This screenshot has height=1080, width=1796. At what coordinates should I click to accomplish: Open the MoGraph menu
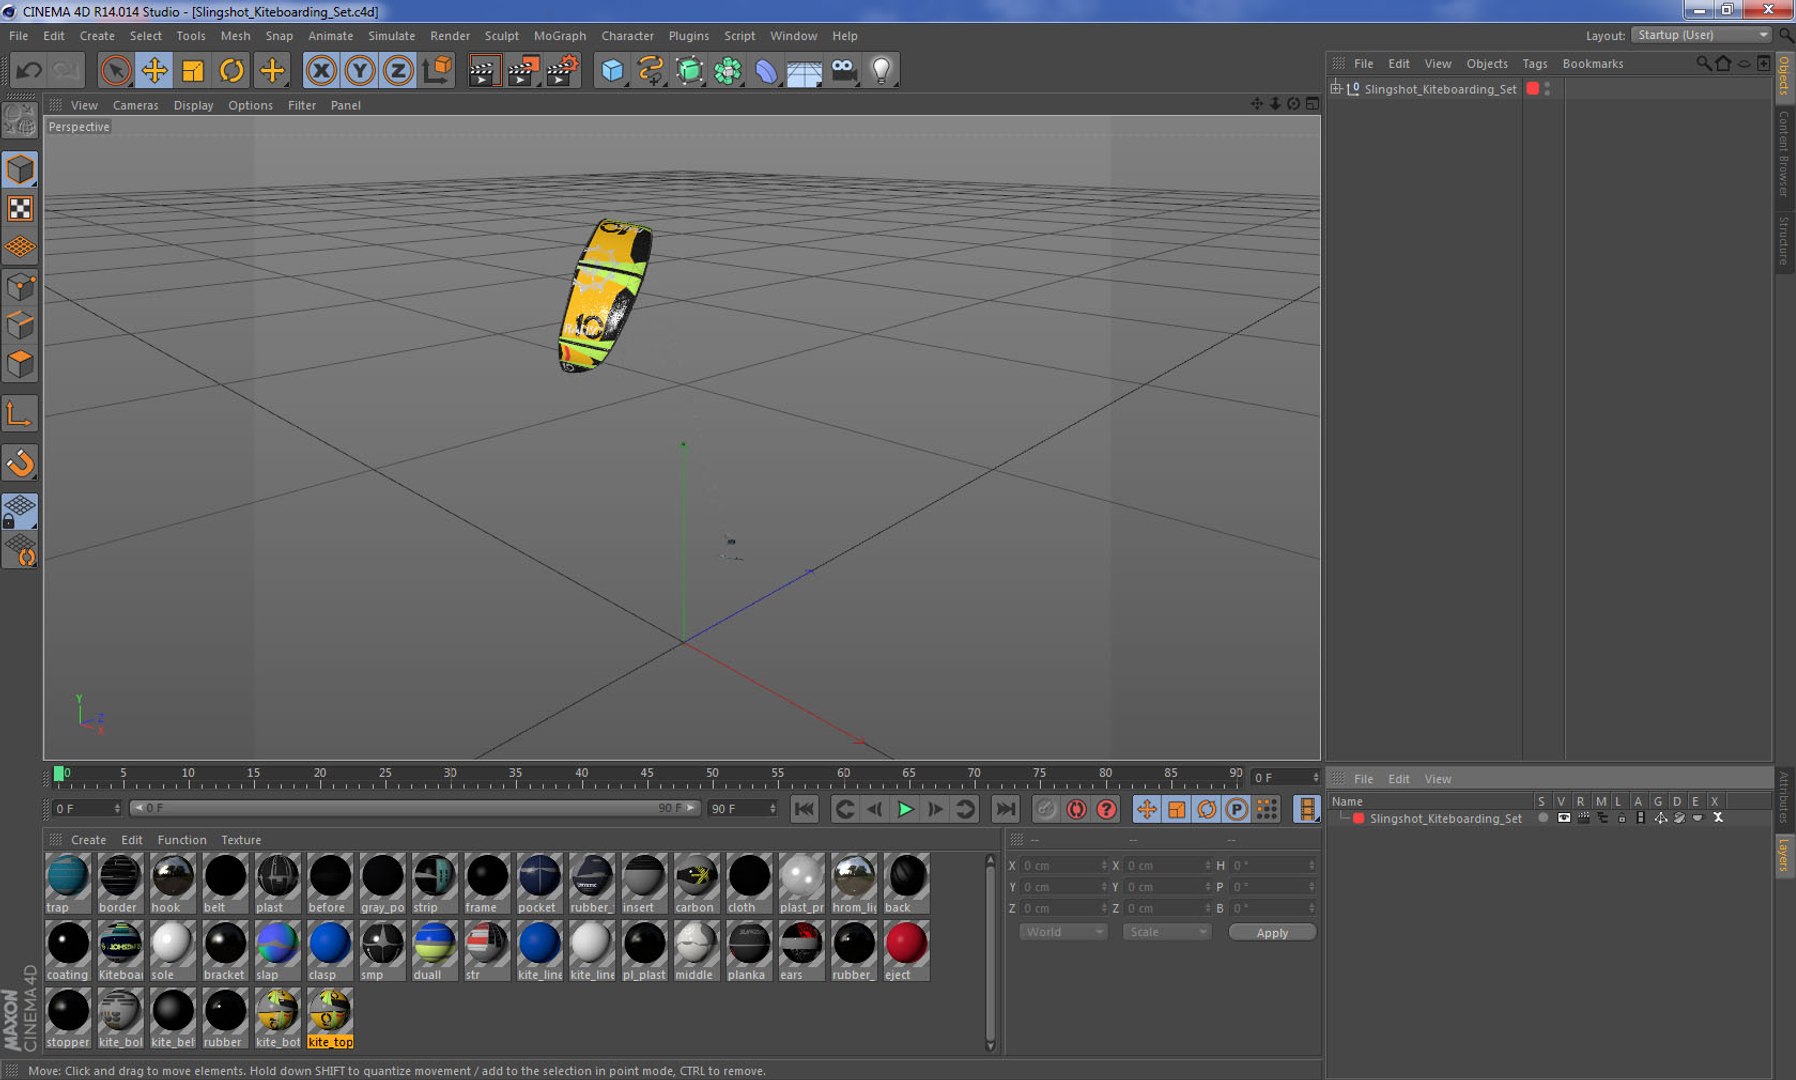point(559,36)
